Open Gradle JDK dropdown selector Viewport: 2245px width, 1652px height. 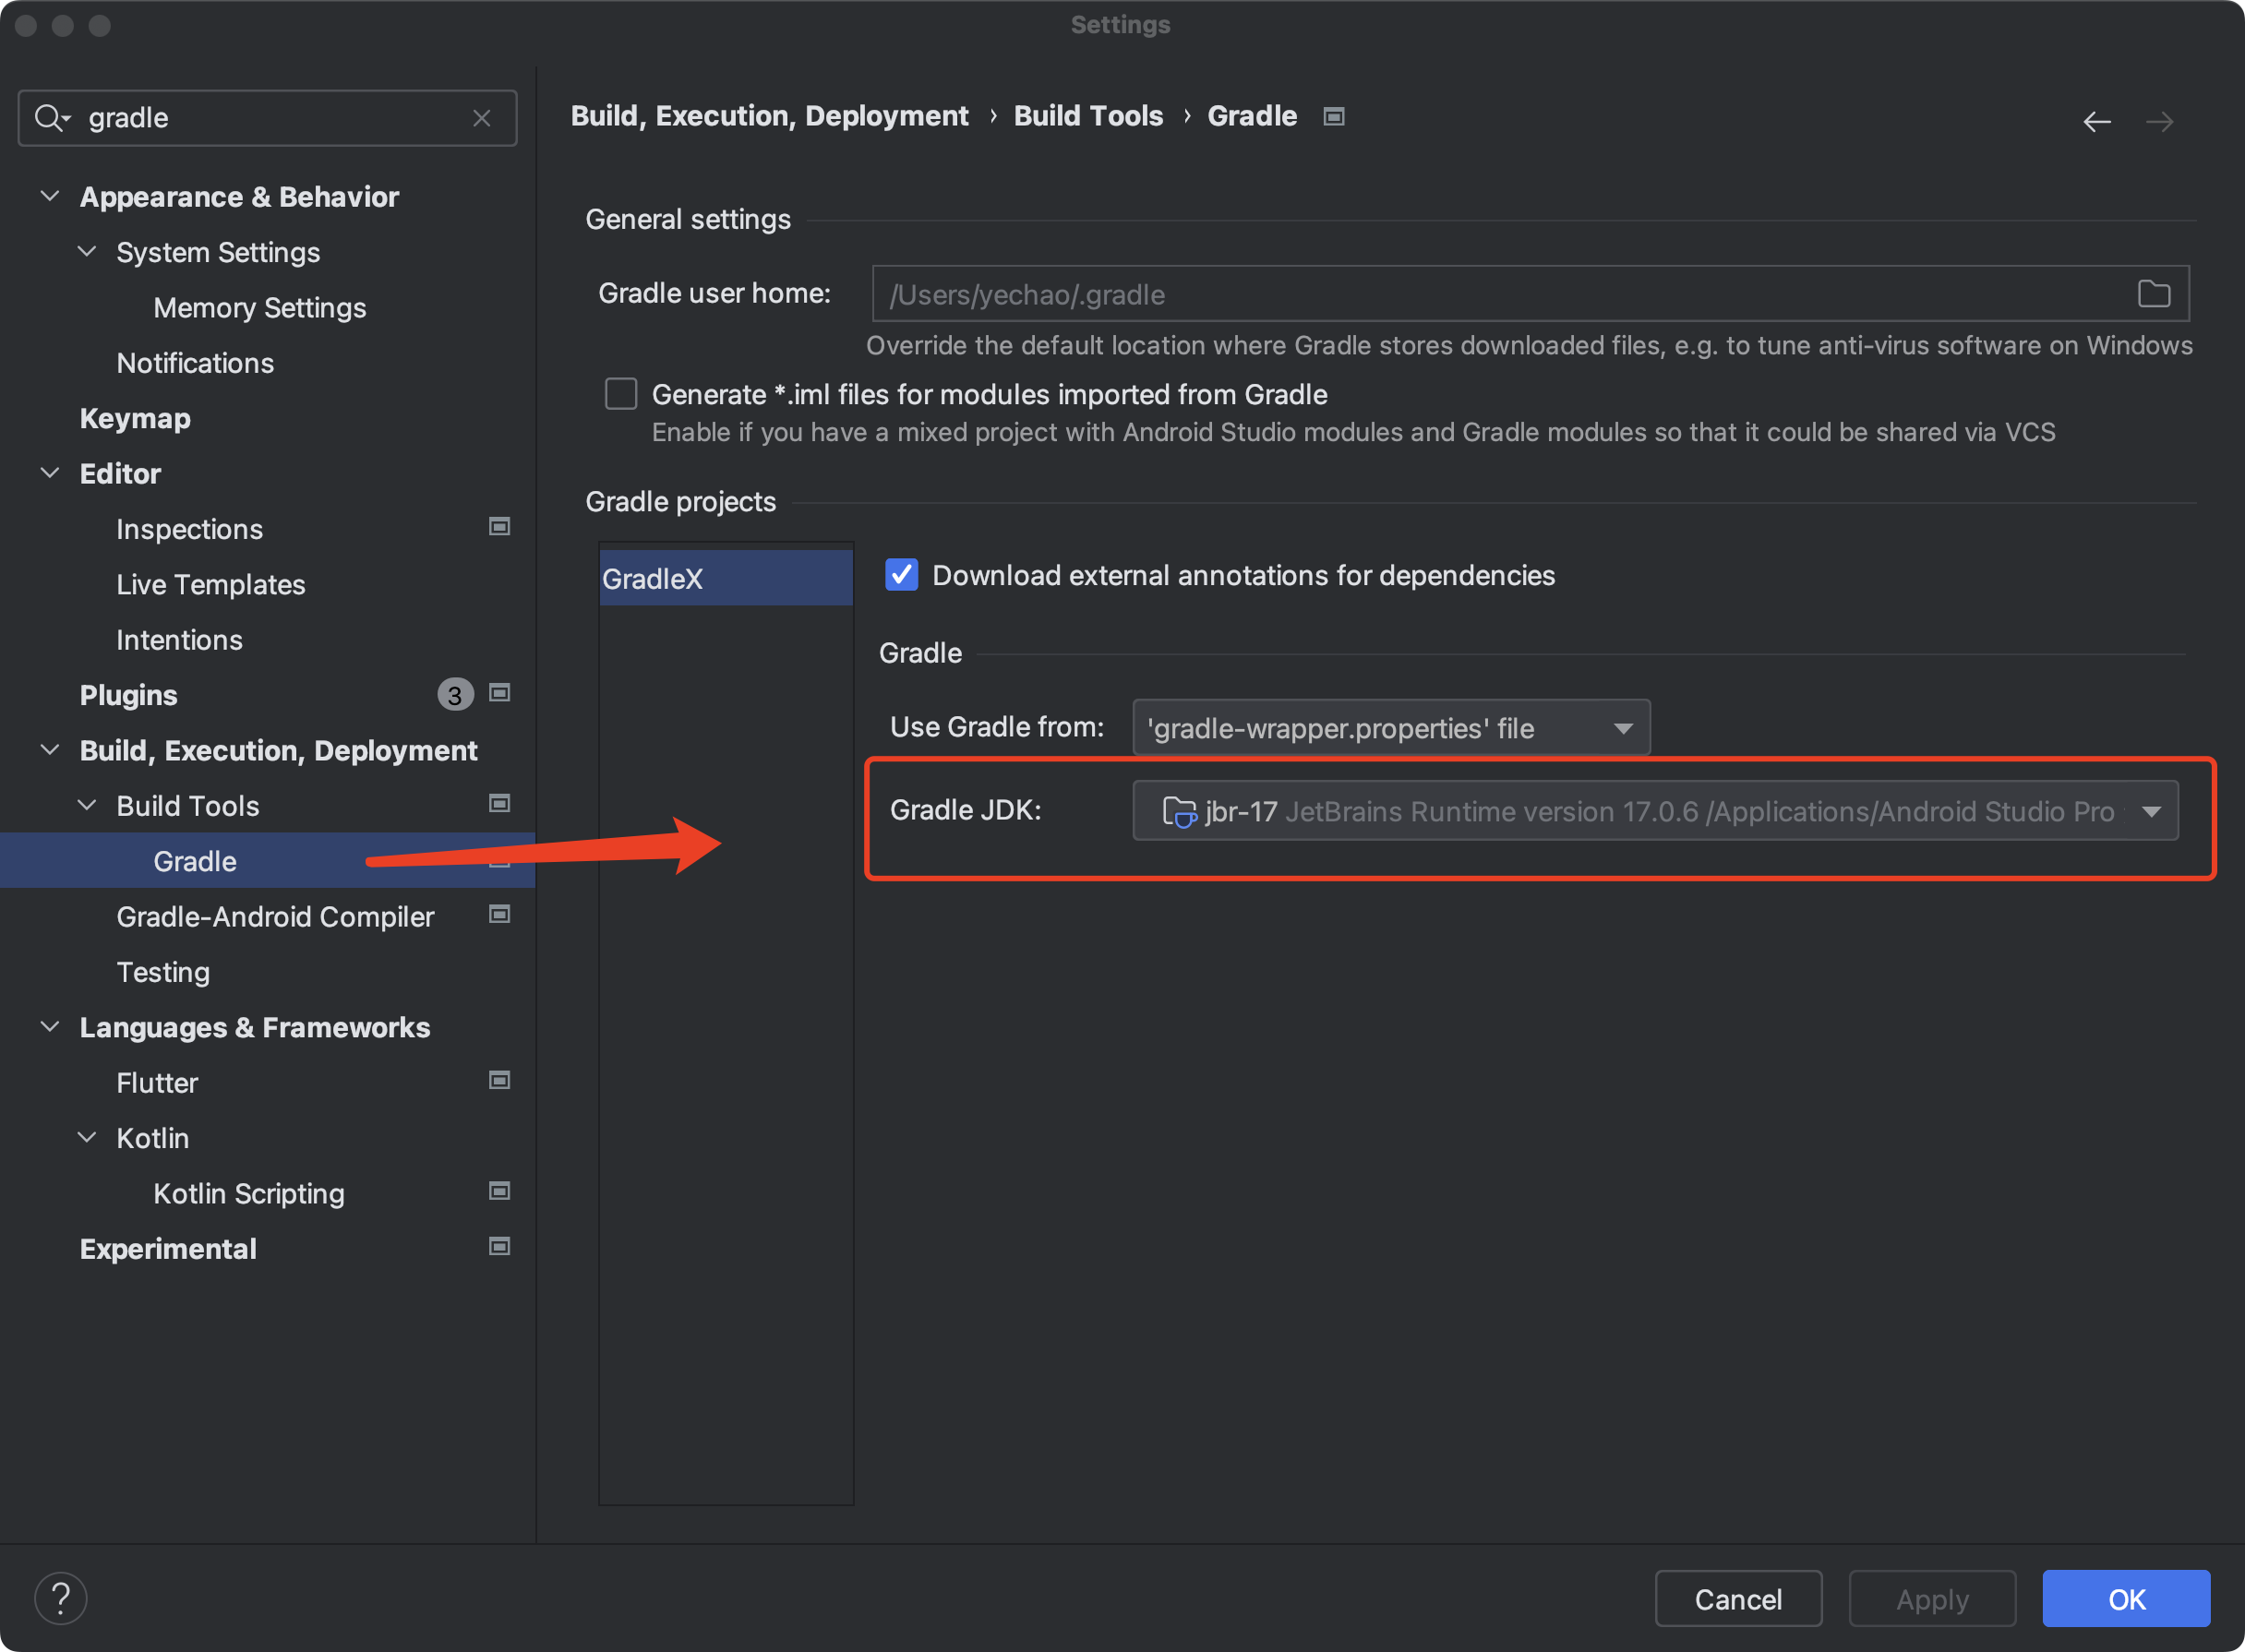click(x=2151, y=808)
